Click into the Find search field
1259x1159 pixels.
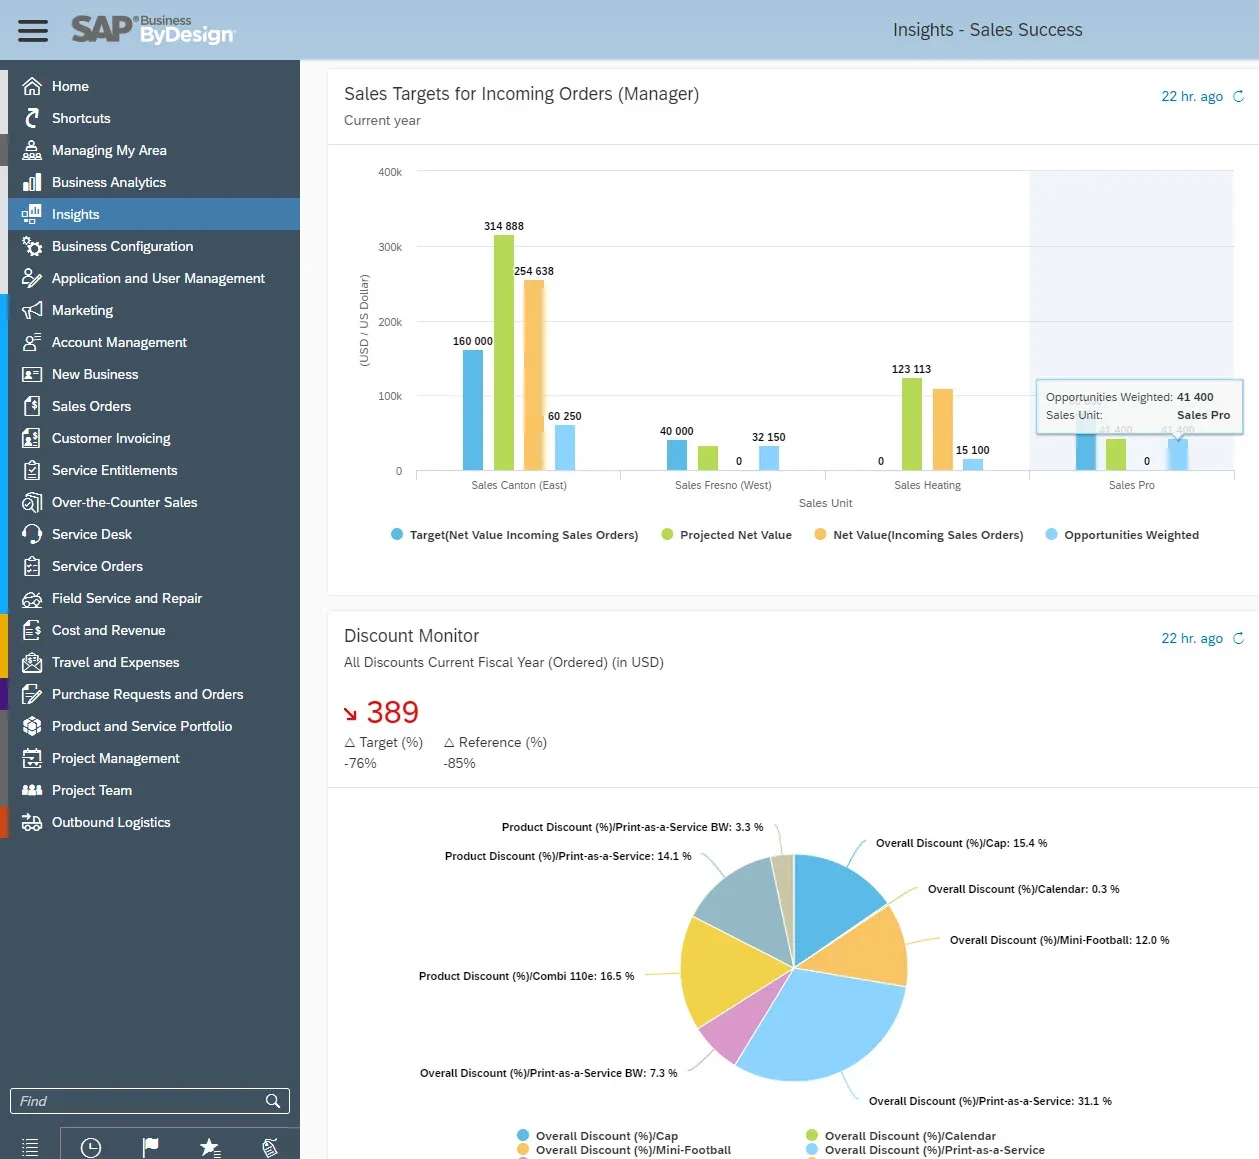coord(135,1101)
